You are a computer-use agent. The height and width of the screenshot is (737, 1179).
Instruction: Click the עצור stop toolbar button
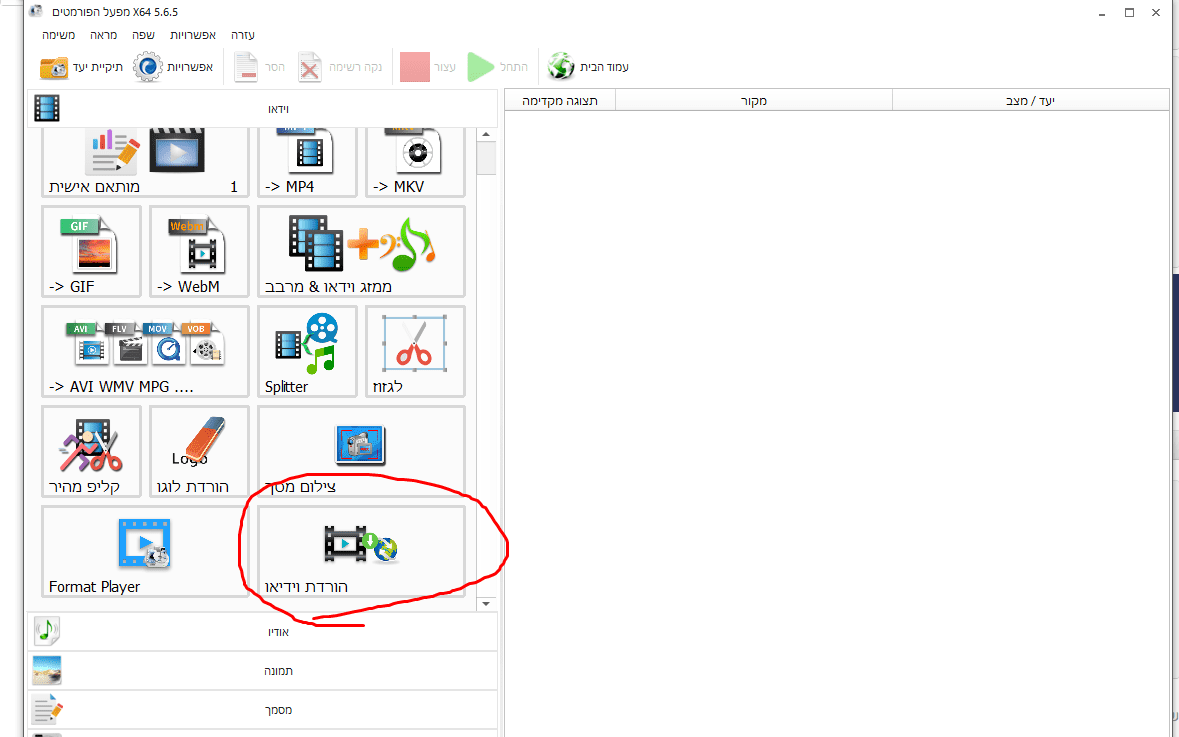click(x=428, y=67)
